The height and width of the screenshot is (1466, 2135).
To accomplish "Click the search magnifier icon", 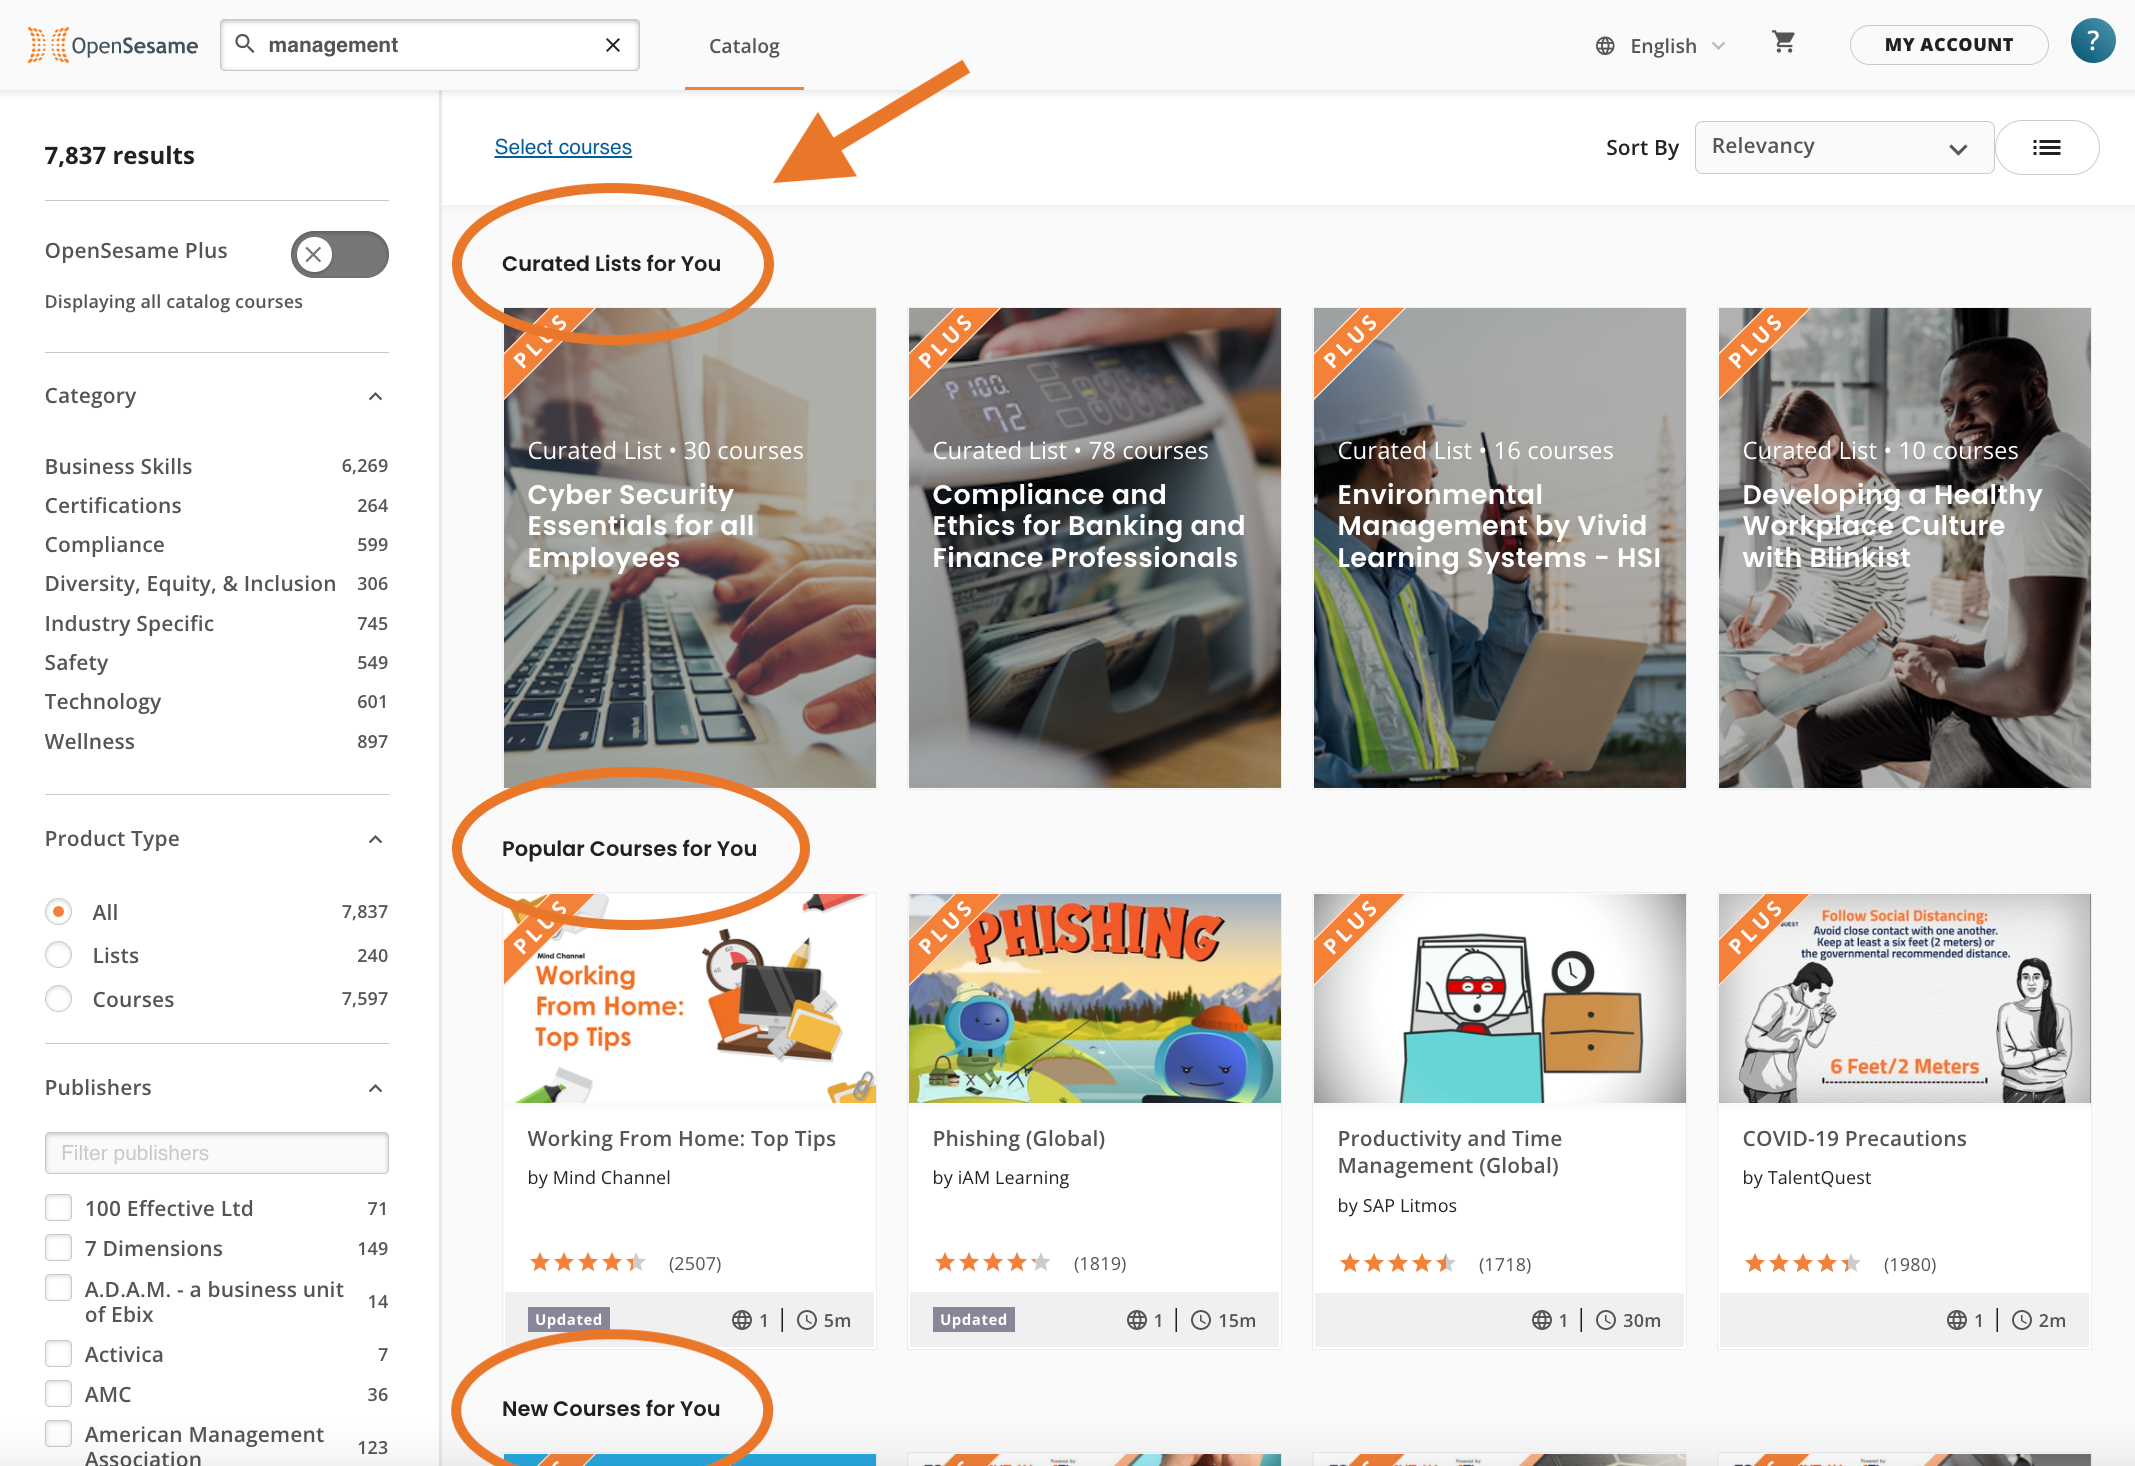I will coord(244,44).
